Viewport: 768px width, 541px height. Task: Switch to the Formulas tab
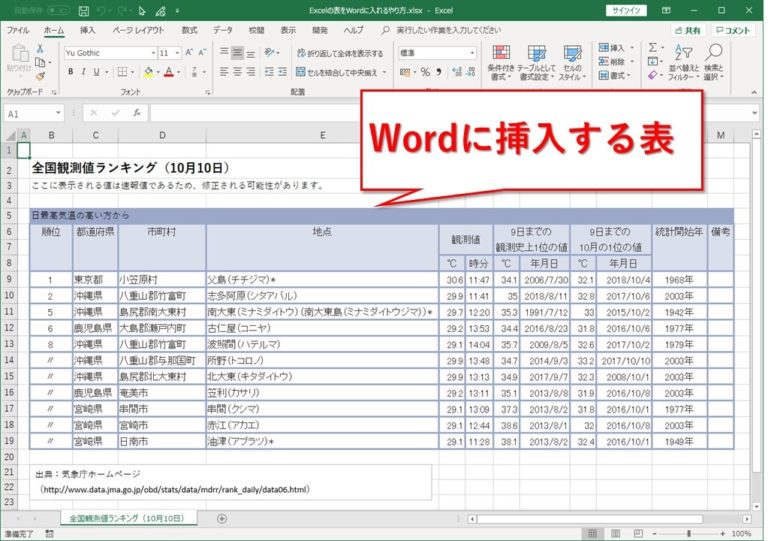[x=190, y=30]
